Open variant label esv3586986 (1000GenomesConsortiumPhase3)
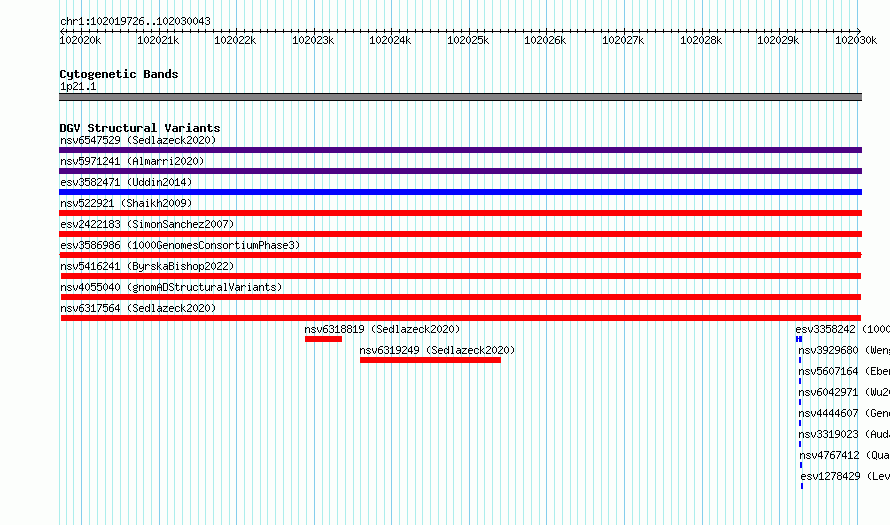Image resolution: width=890 pixels, height=525 pixels. [180, 245]
